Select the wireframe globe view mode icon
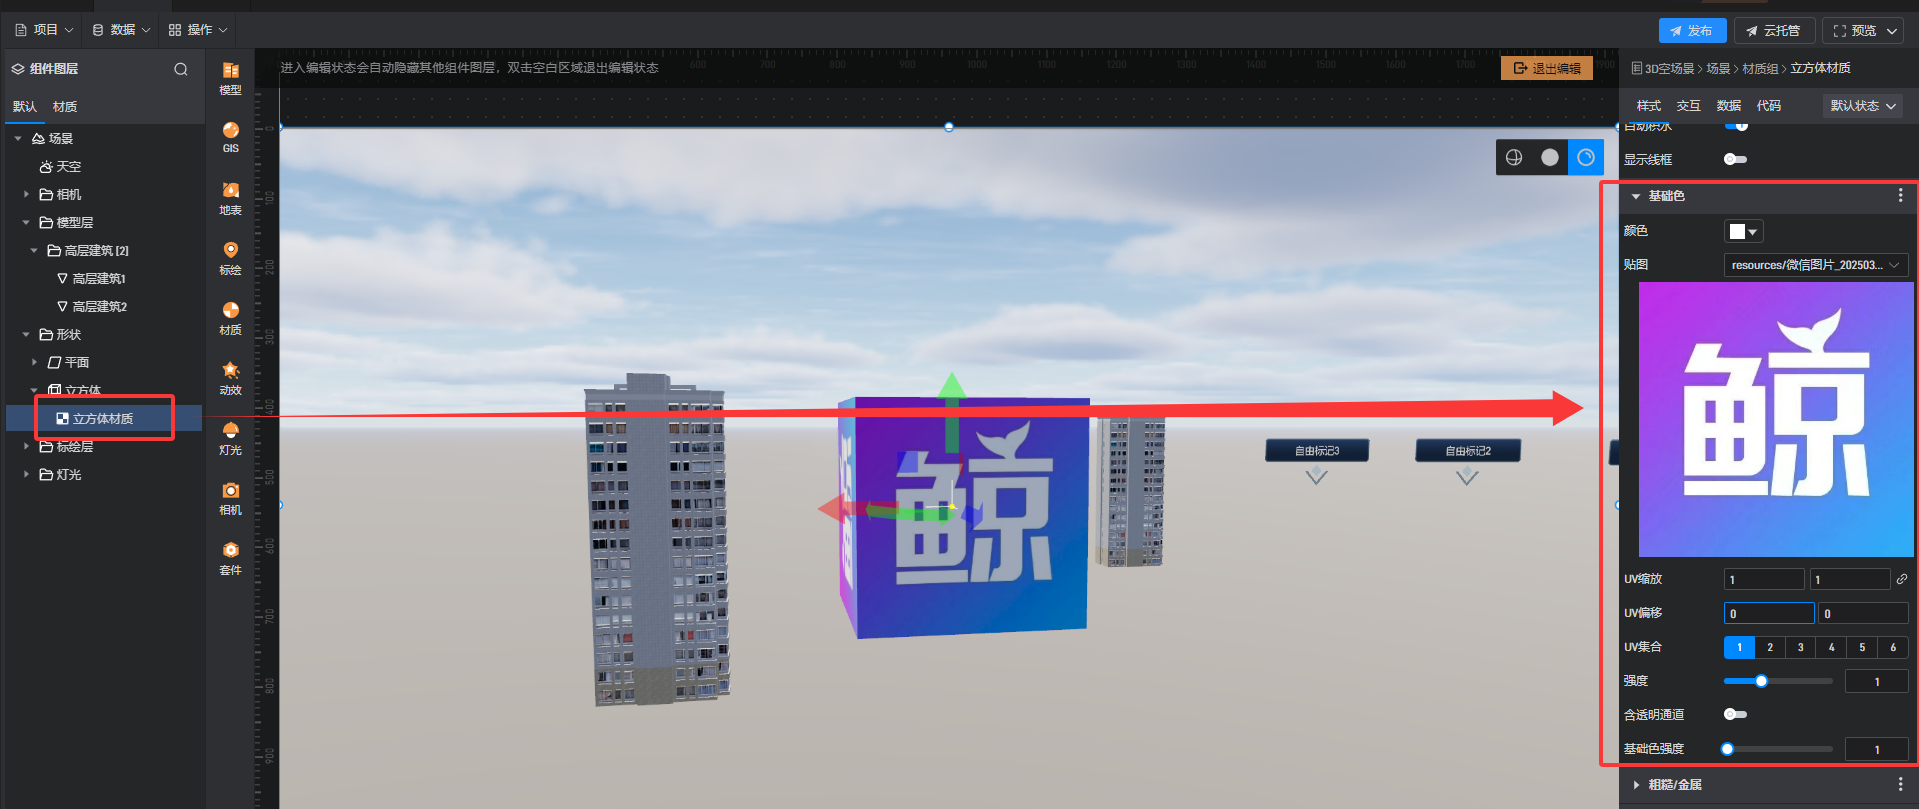Viewport: 1919px width, 809px height. 1514,157
